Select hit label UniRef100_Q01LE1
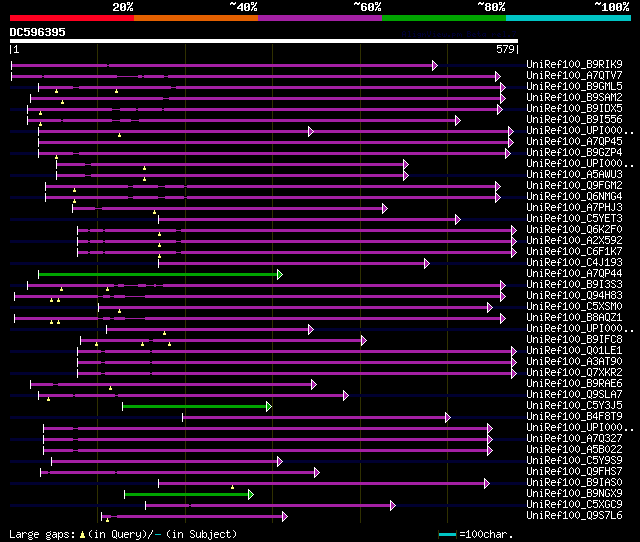The width and height of the screenshot is (640, 542). (x=574, y=351)
